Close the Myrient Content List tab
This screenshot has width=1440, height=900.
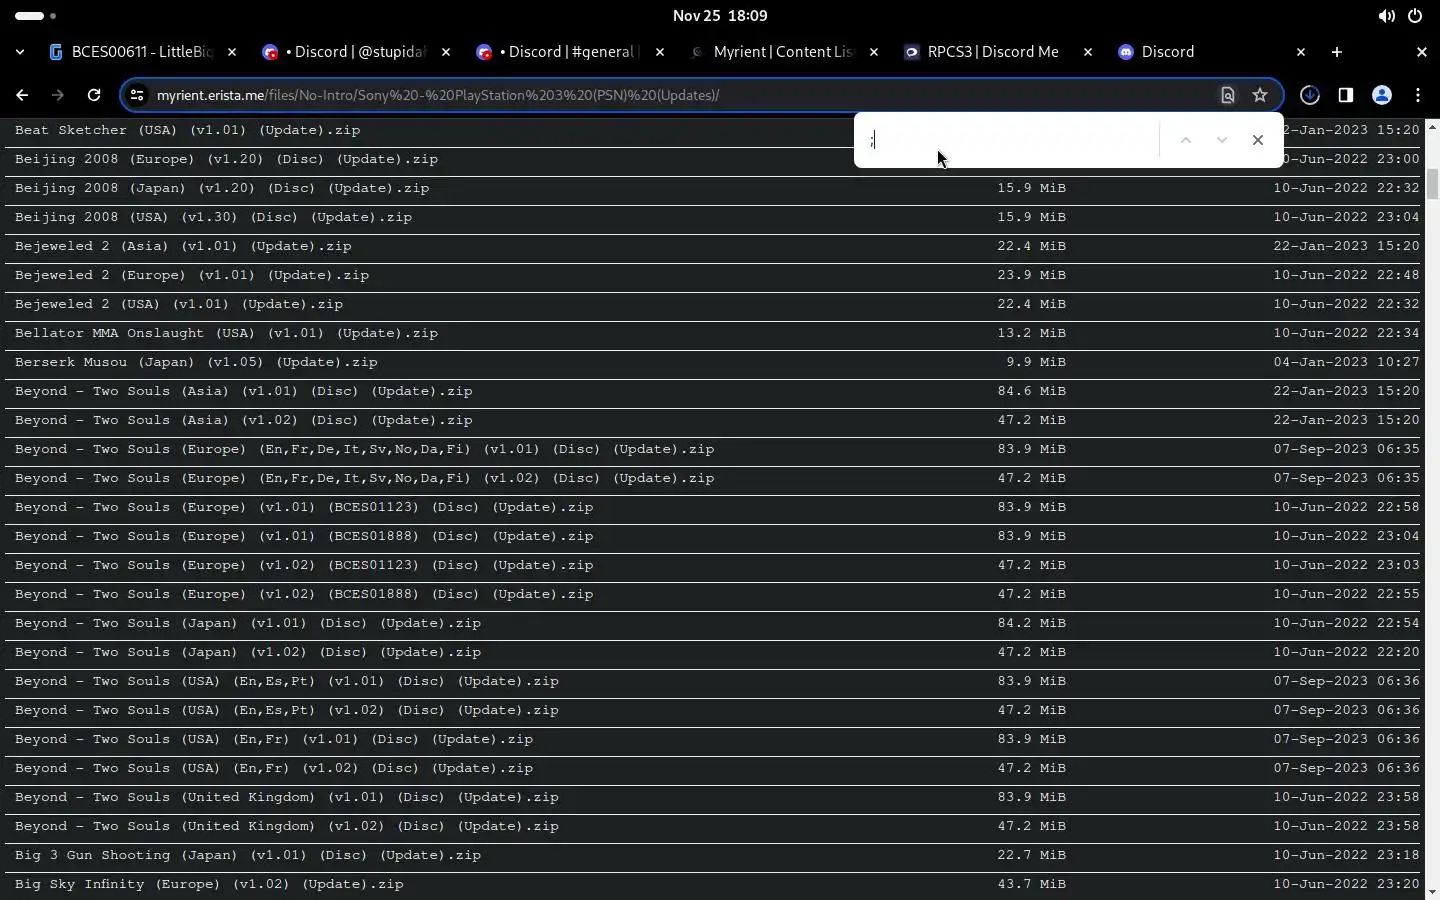(x=874, y=52)
